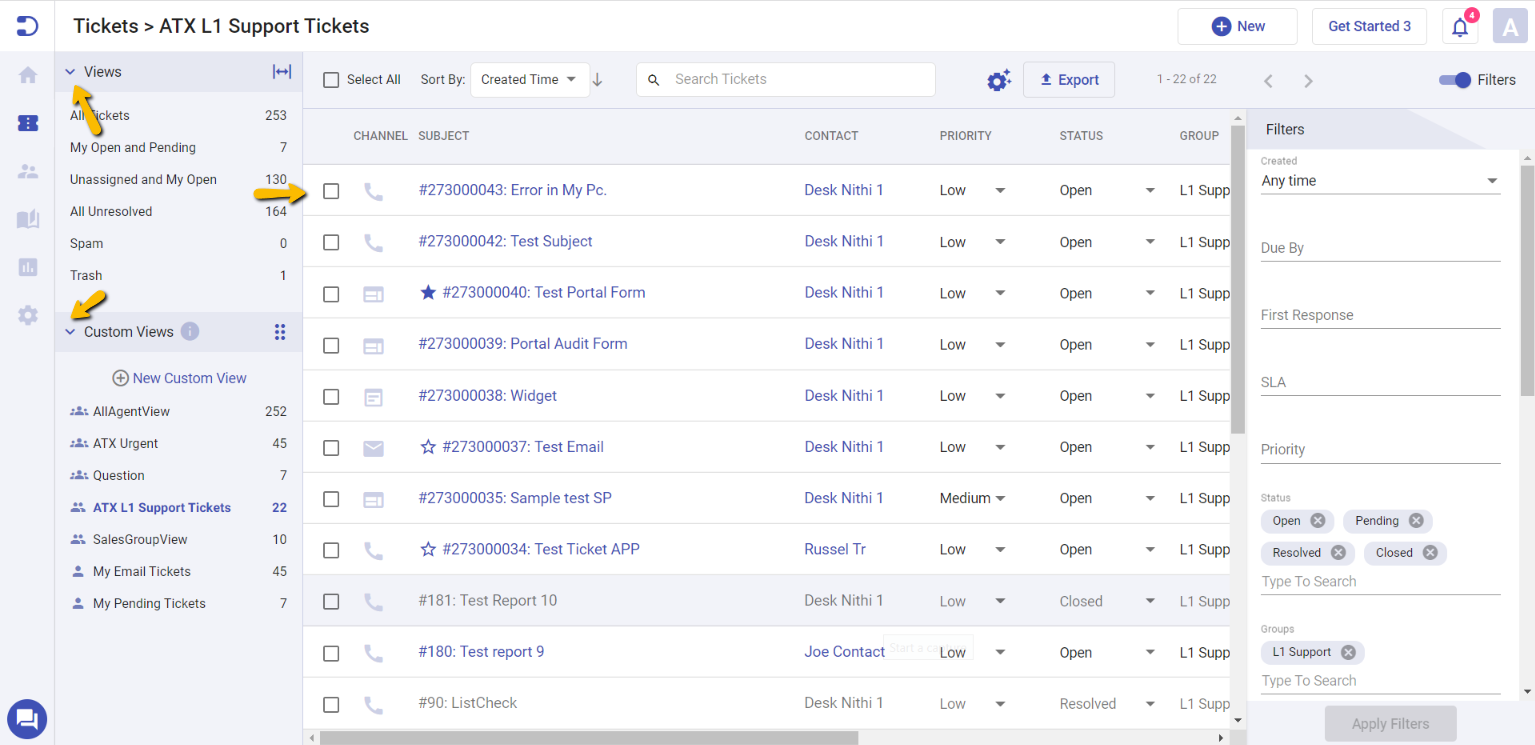The width and height of the screenshot is (1535, 745).
Task: Collapse the Views section in the sidebar
Action: [x=68, y=71]
